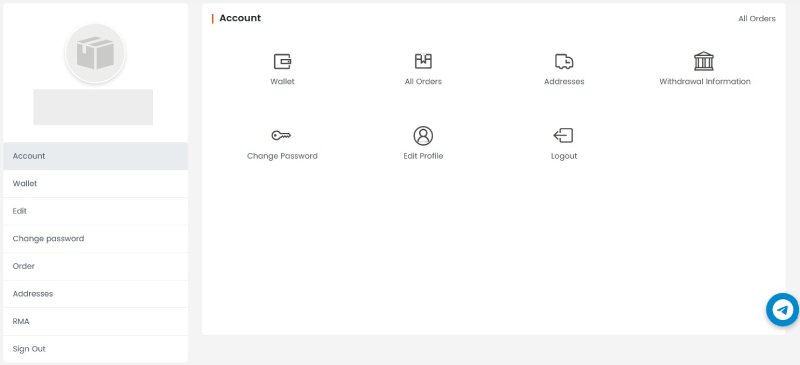Open the RMA sidebar item
This screenshot has width=800, height=365.
[95, 321]
